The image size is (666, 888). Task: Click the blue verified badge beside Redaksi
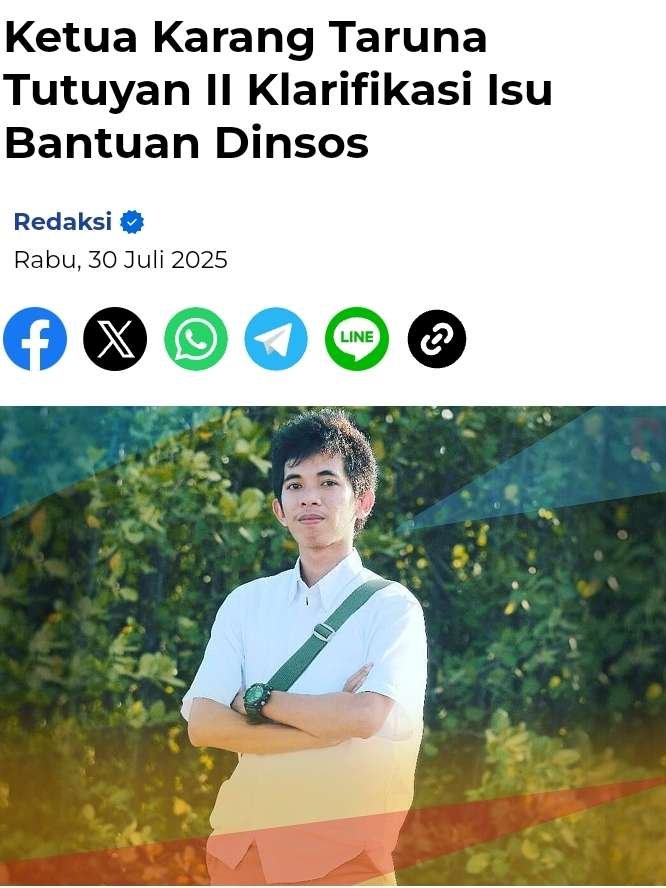point(132,222)
